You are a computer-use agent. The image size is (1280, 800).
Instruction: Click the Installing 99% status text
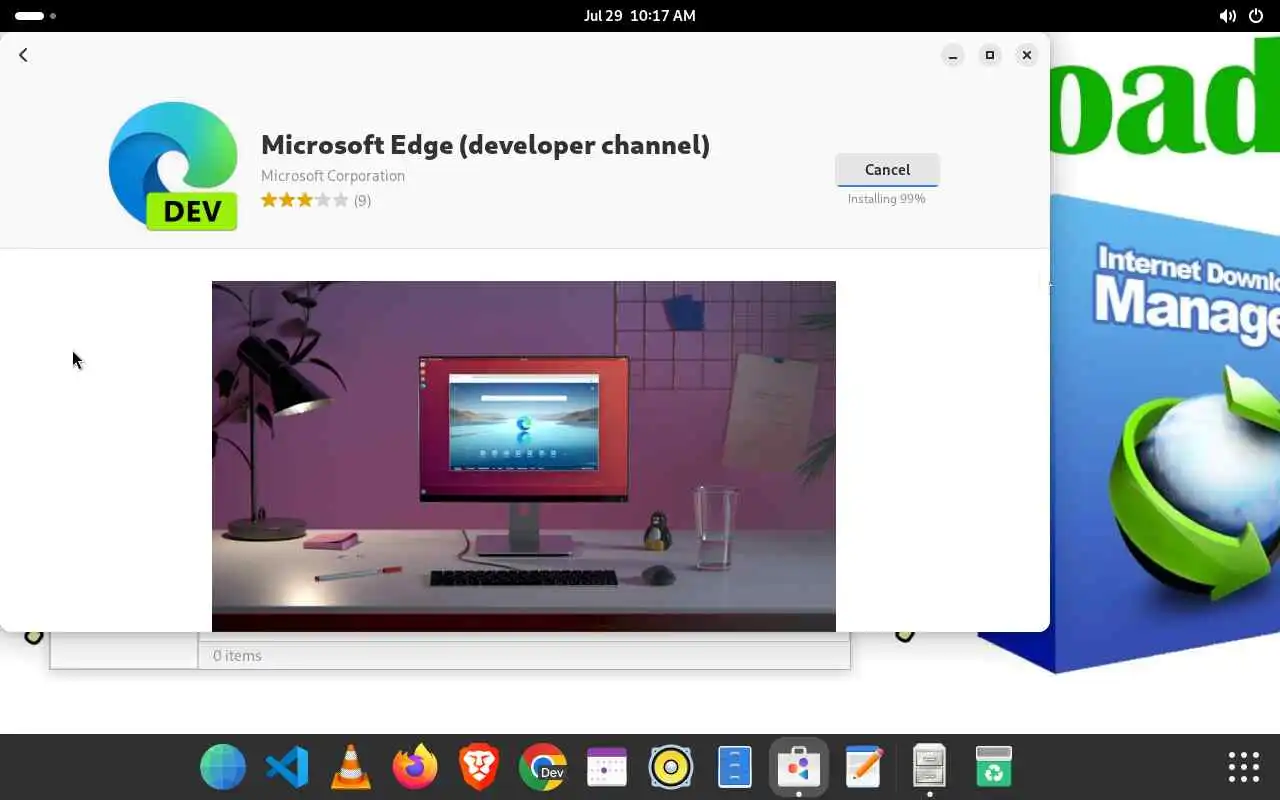tap(886, 199)
